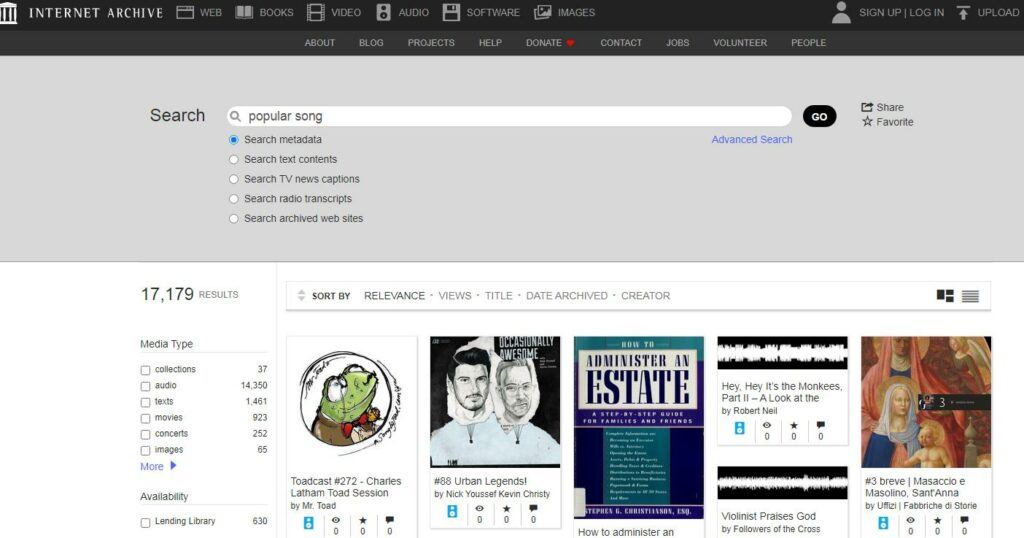Check the collections media type checkbox
1024x538 pixels.
(x=145, y=370)
